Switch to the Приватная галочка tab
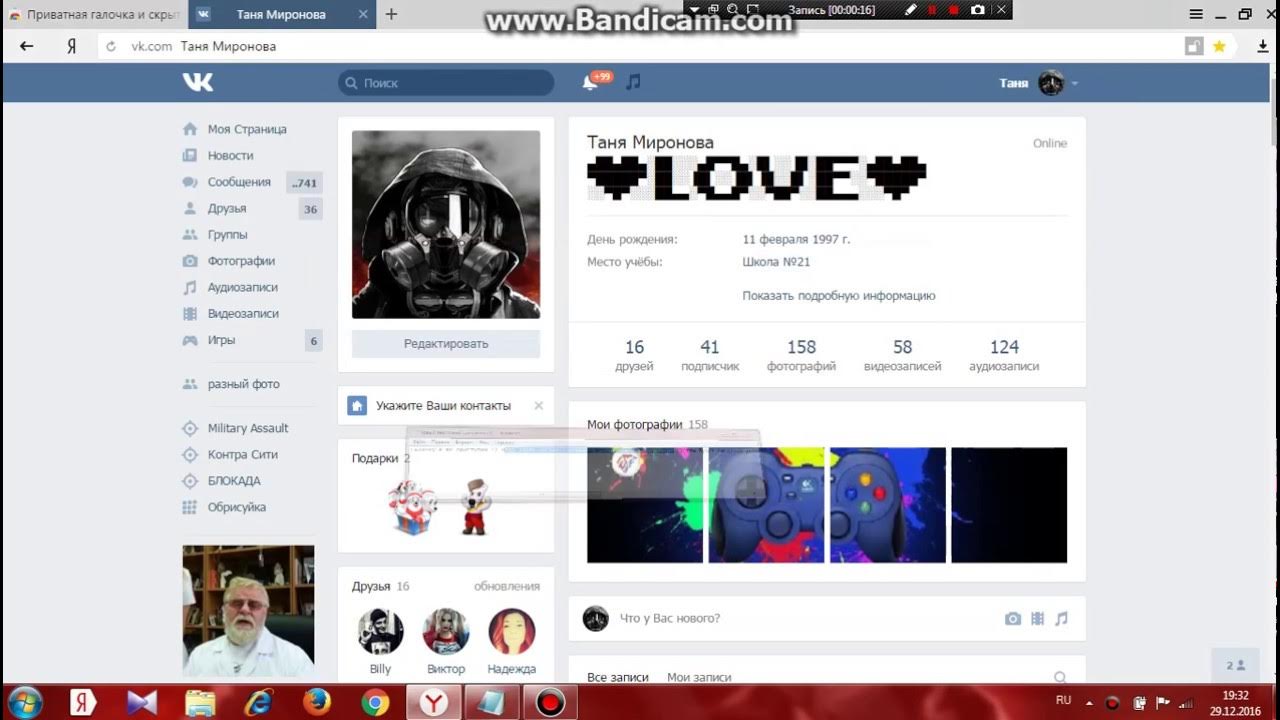This screenshot has height=720, width=1280. click(93, 14)
